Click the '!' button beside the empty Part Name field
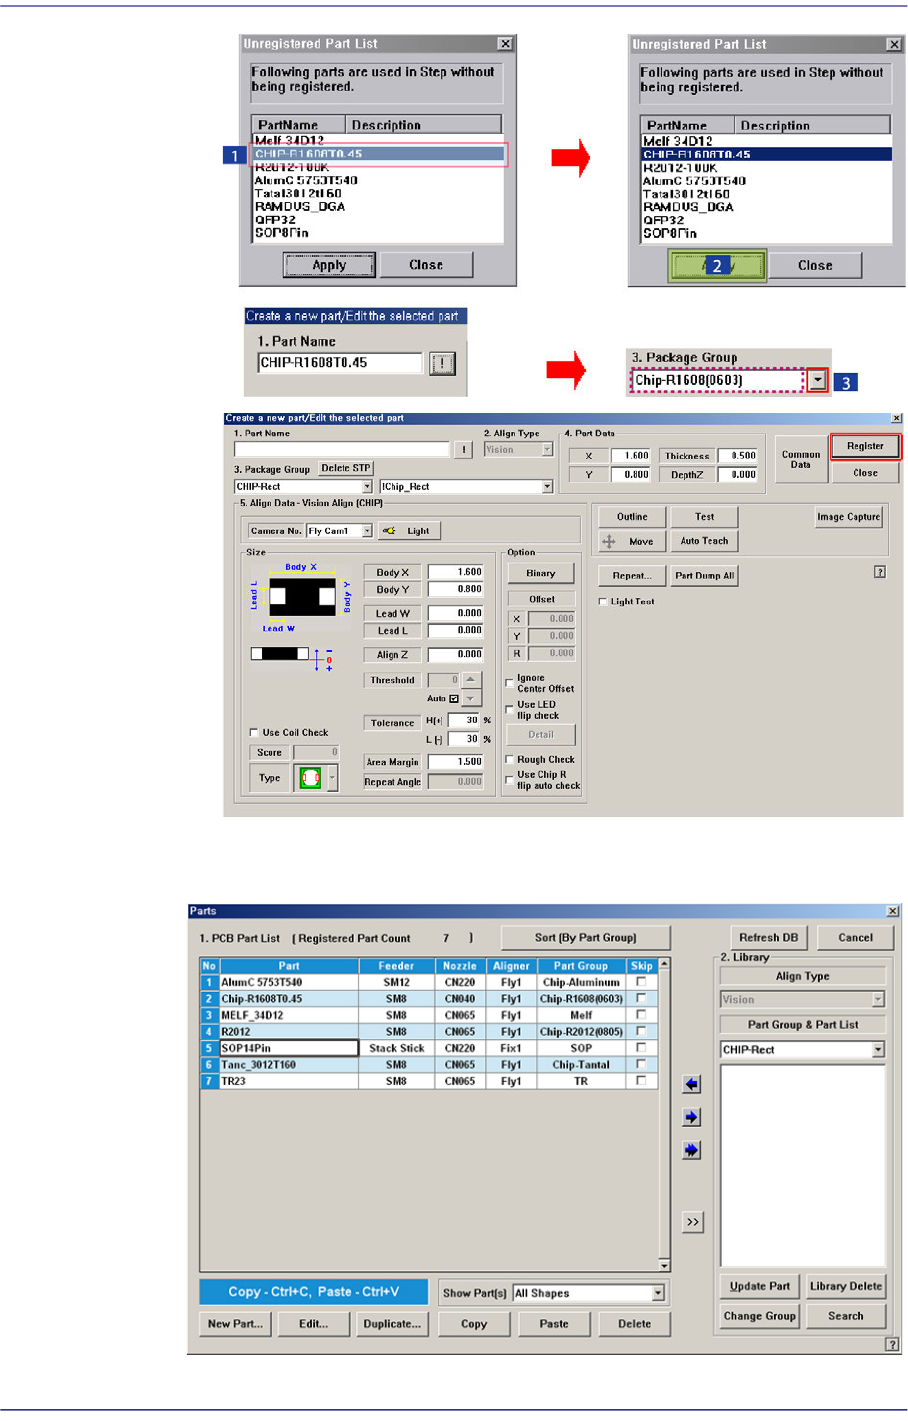Image resolution: width=908 pixels, height=1421 pixels. (463, 450)
